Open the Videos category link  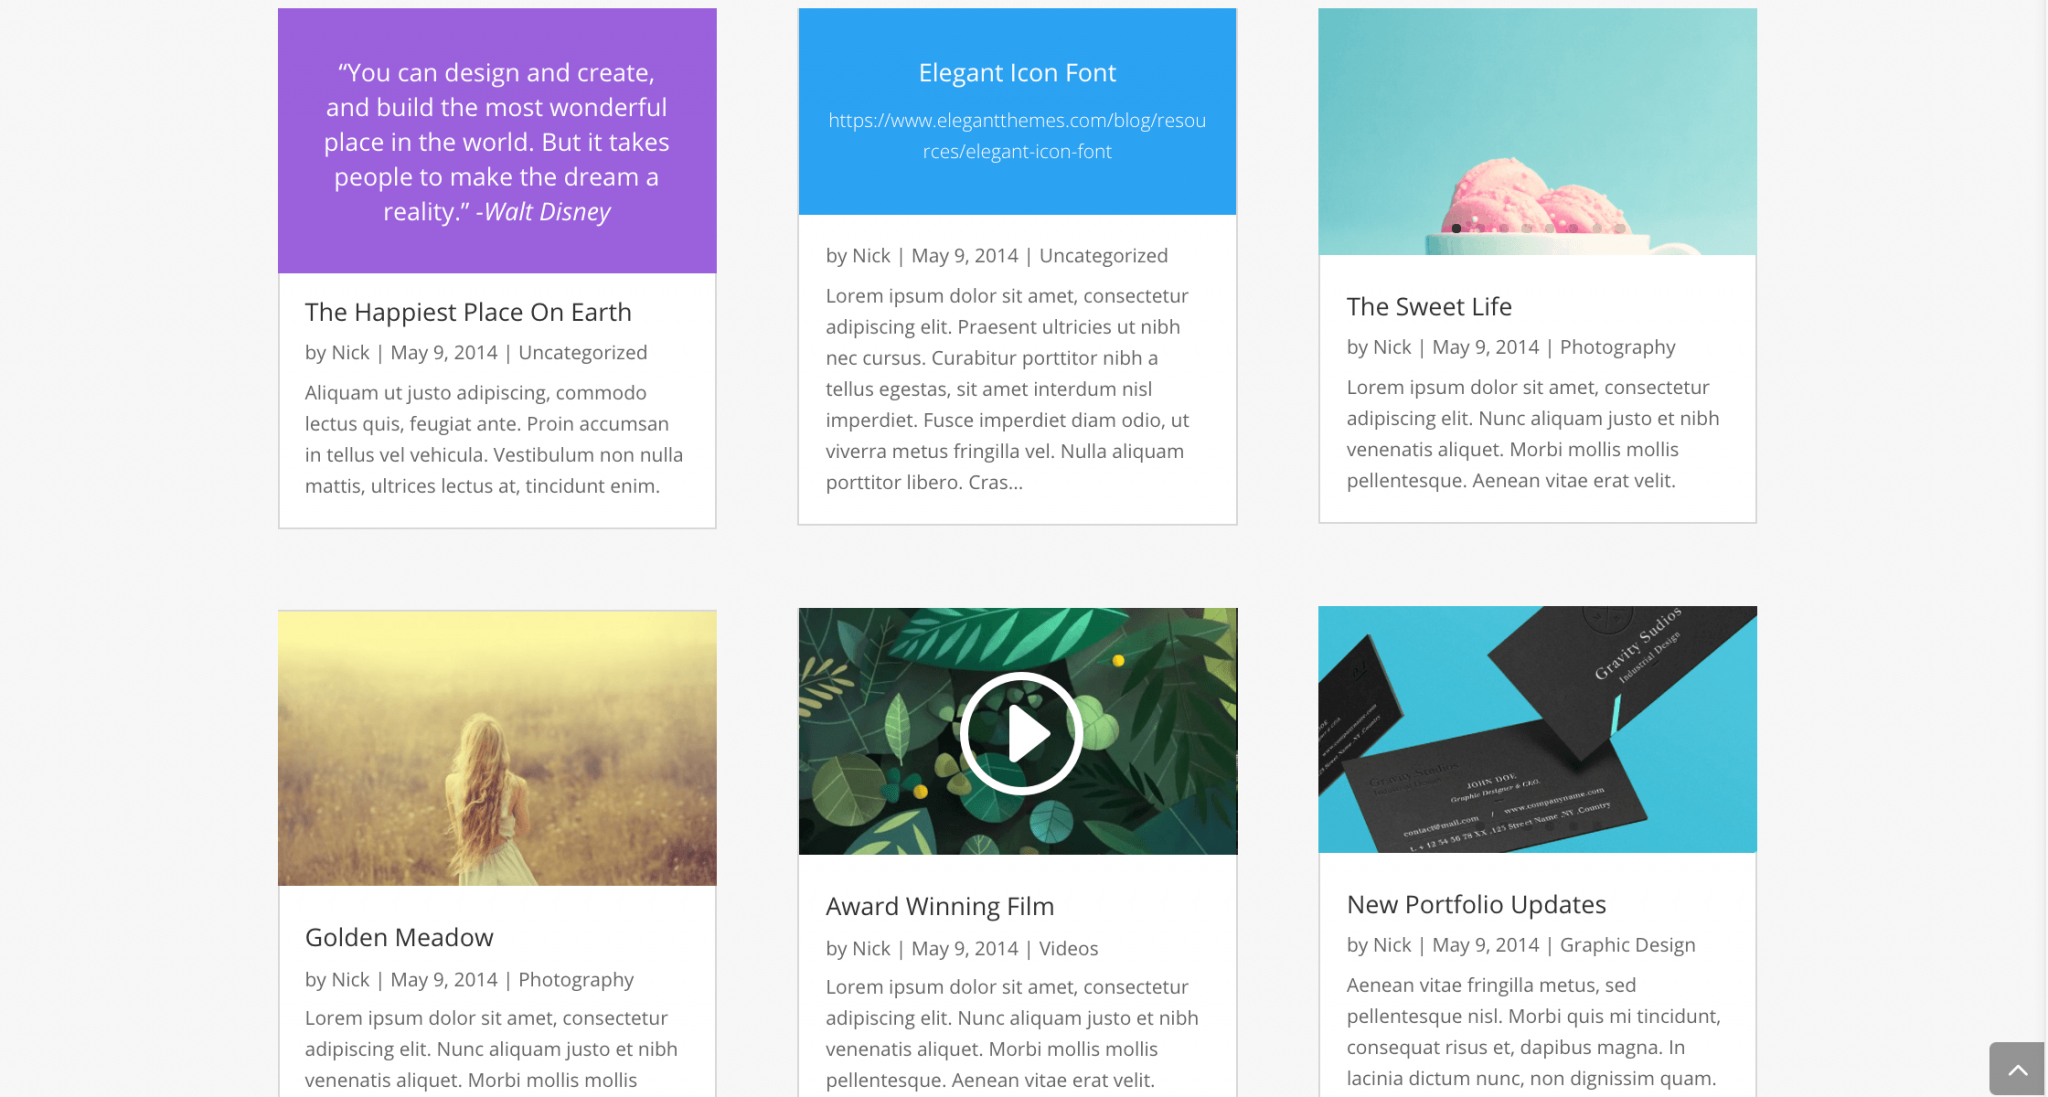1068,948
